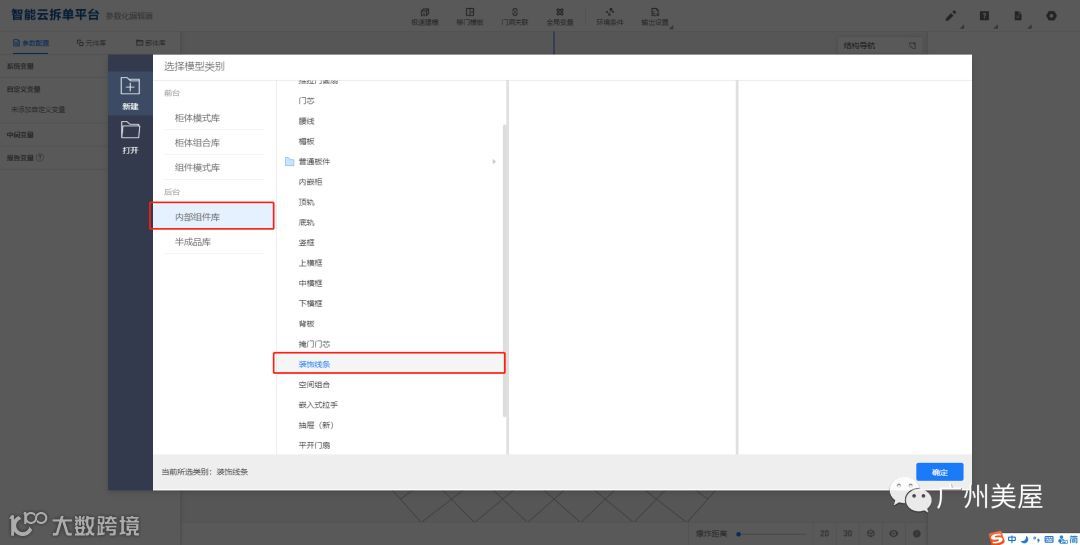Screen dimensions: 1080x545
Task: Click the question-mark help icon in the top-right toolbar
Action: [984, 16]
